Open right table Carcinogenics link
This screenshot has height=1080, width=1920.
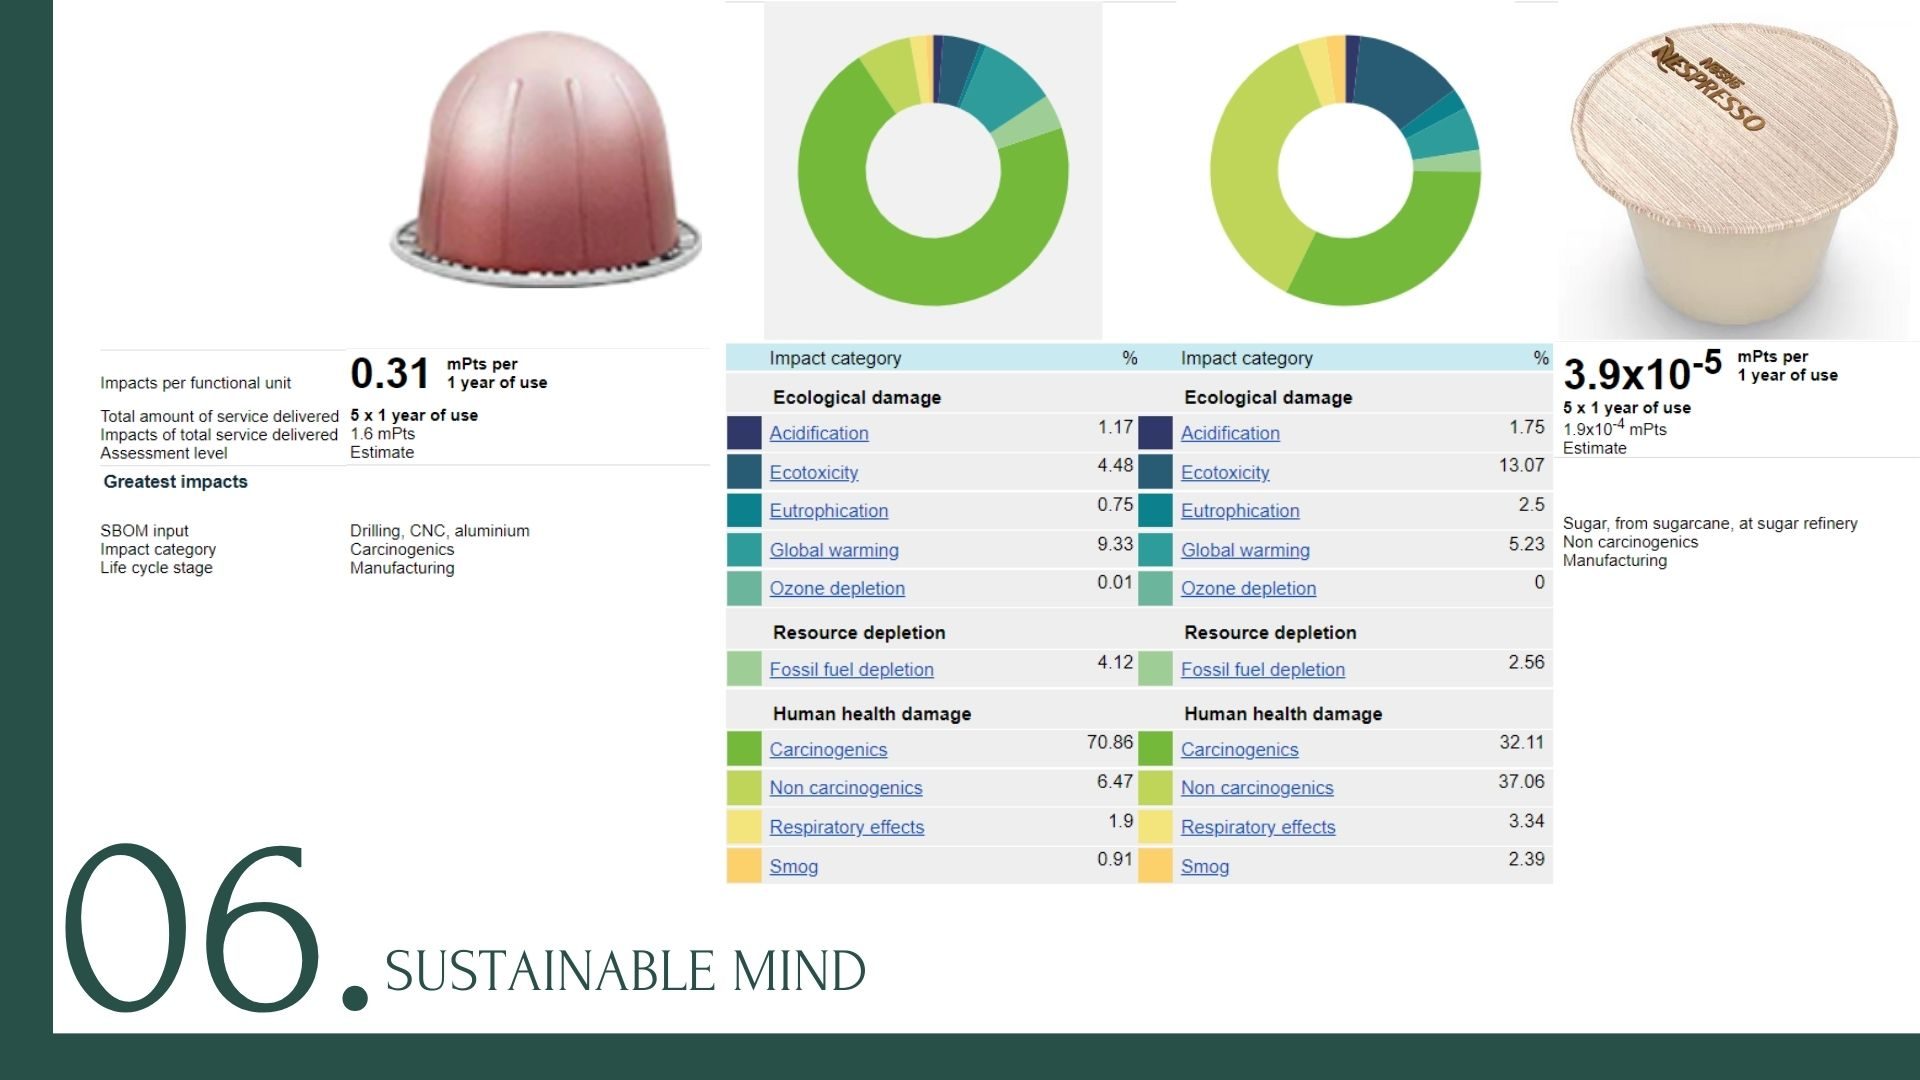coord(1239,749)
